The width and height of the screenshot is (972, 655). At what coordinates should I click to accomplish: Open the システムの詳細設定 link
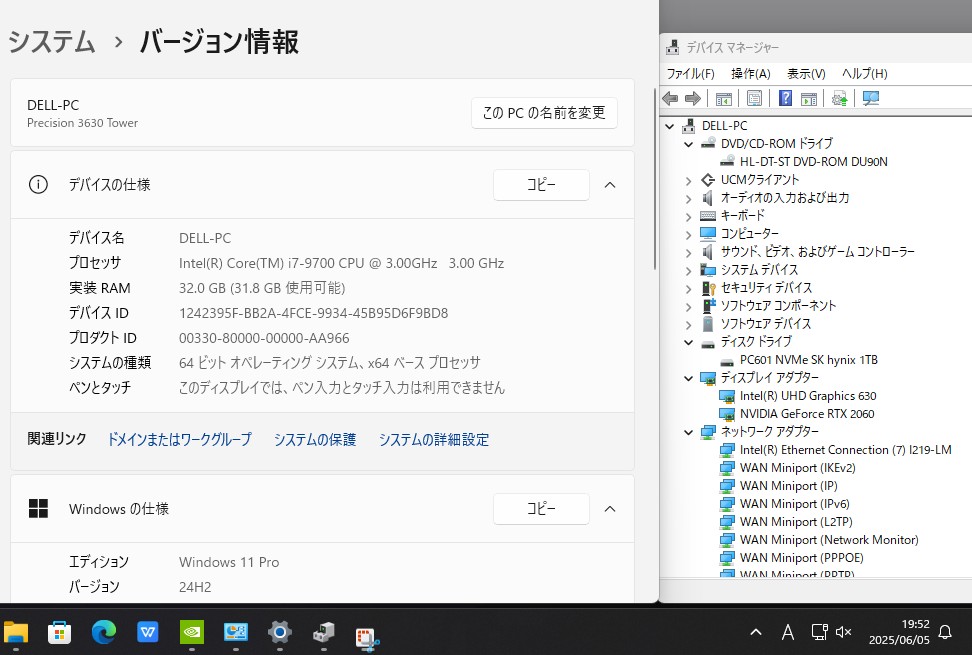click(x=434, y=439)
